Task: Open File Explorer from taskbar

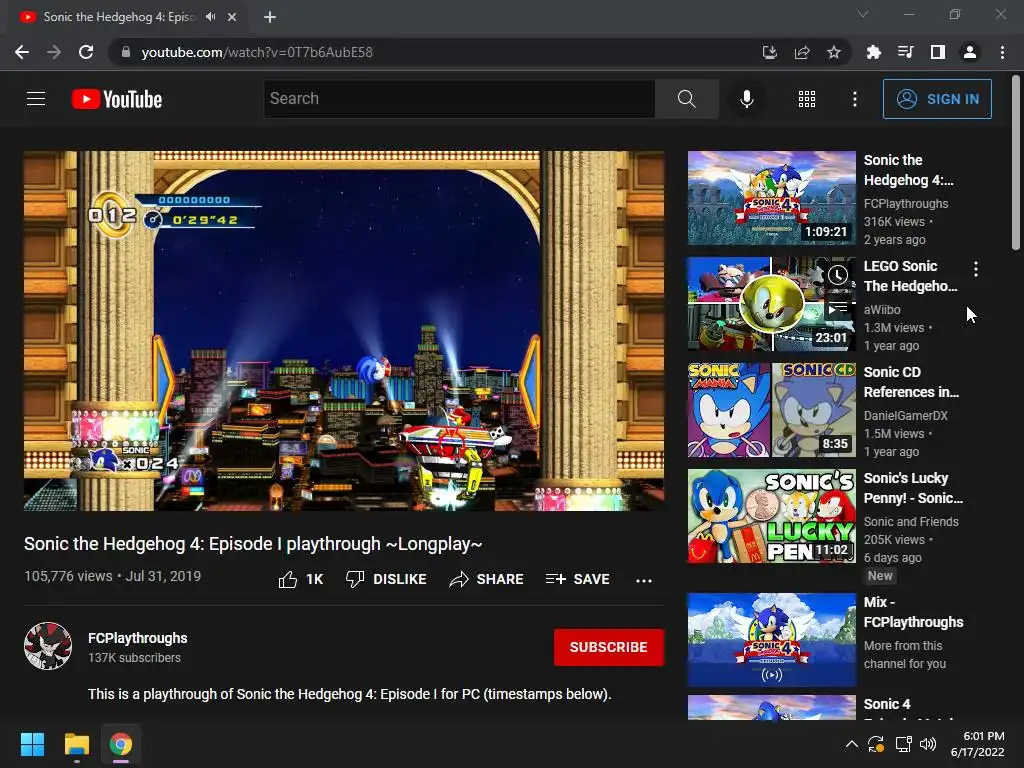Action: point(76,744)
